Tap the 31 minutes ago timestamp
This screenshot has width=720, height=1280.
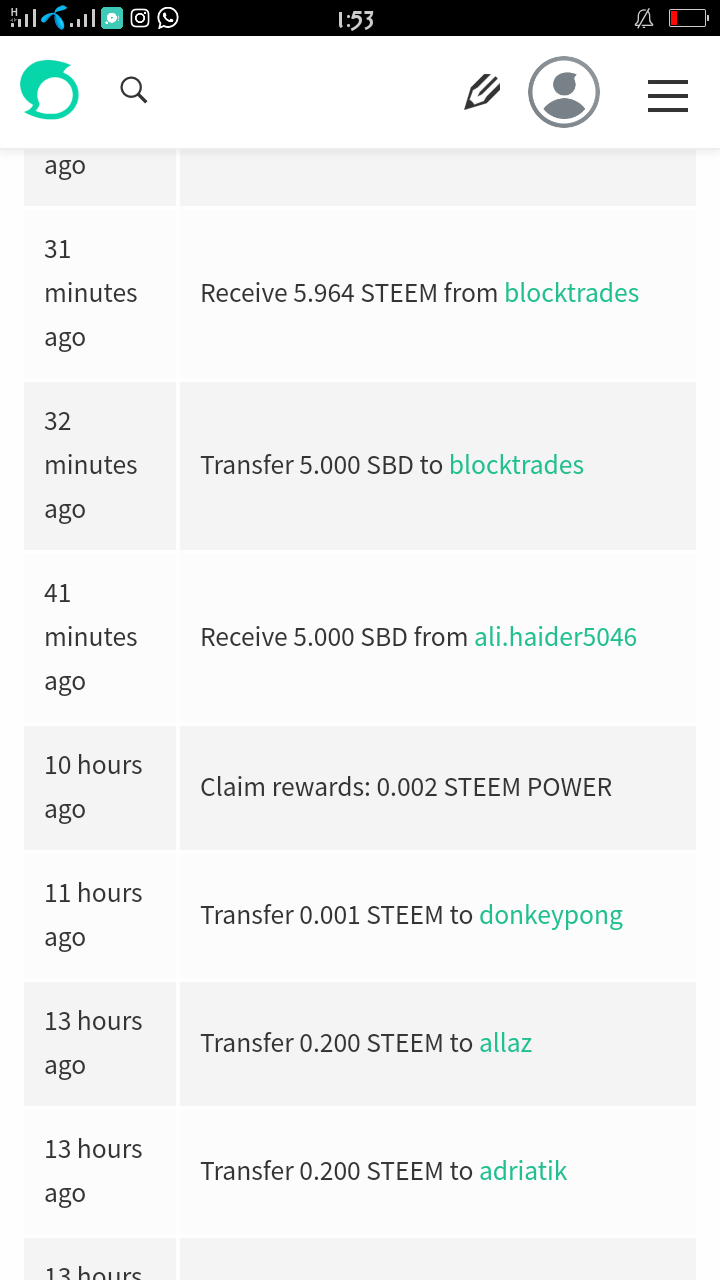90,293
